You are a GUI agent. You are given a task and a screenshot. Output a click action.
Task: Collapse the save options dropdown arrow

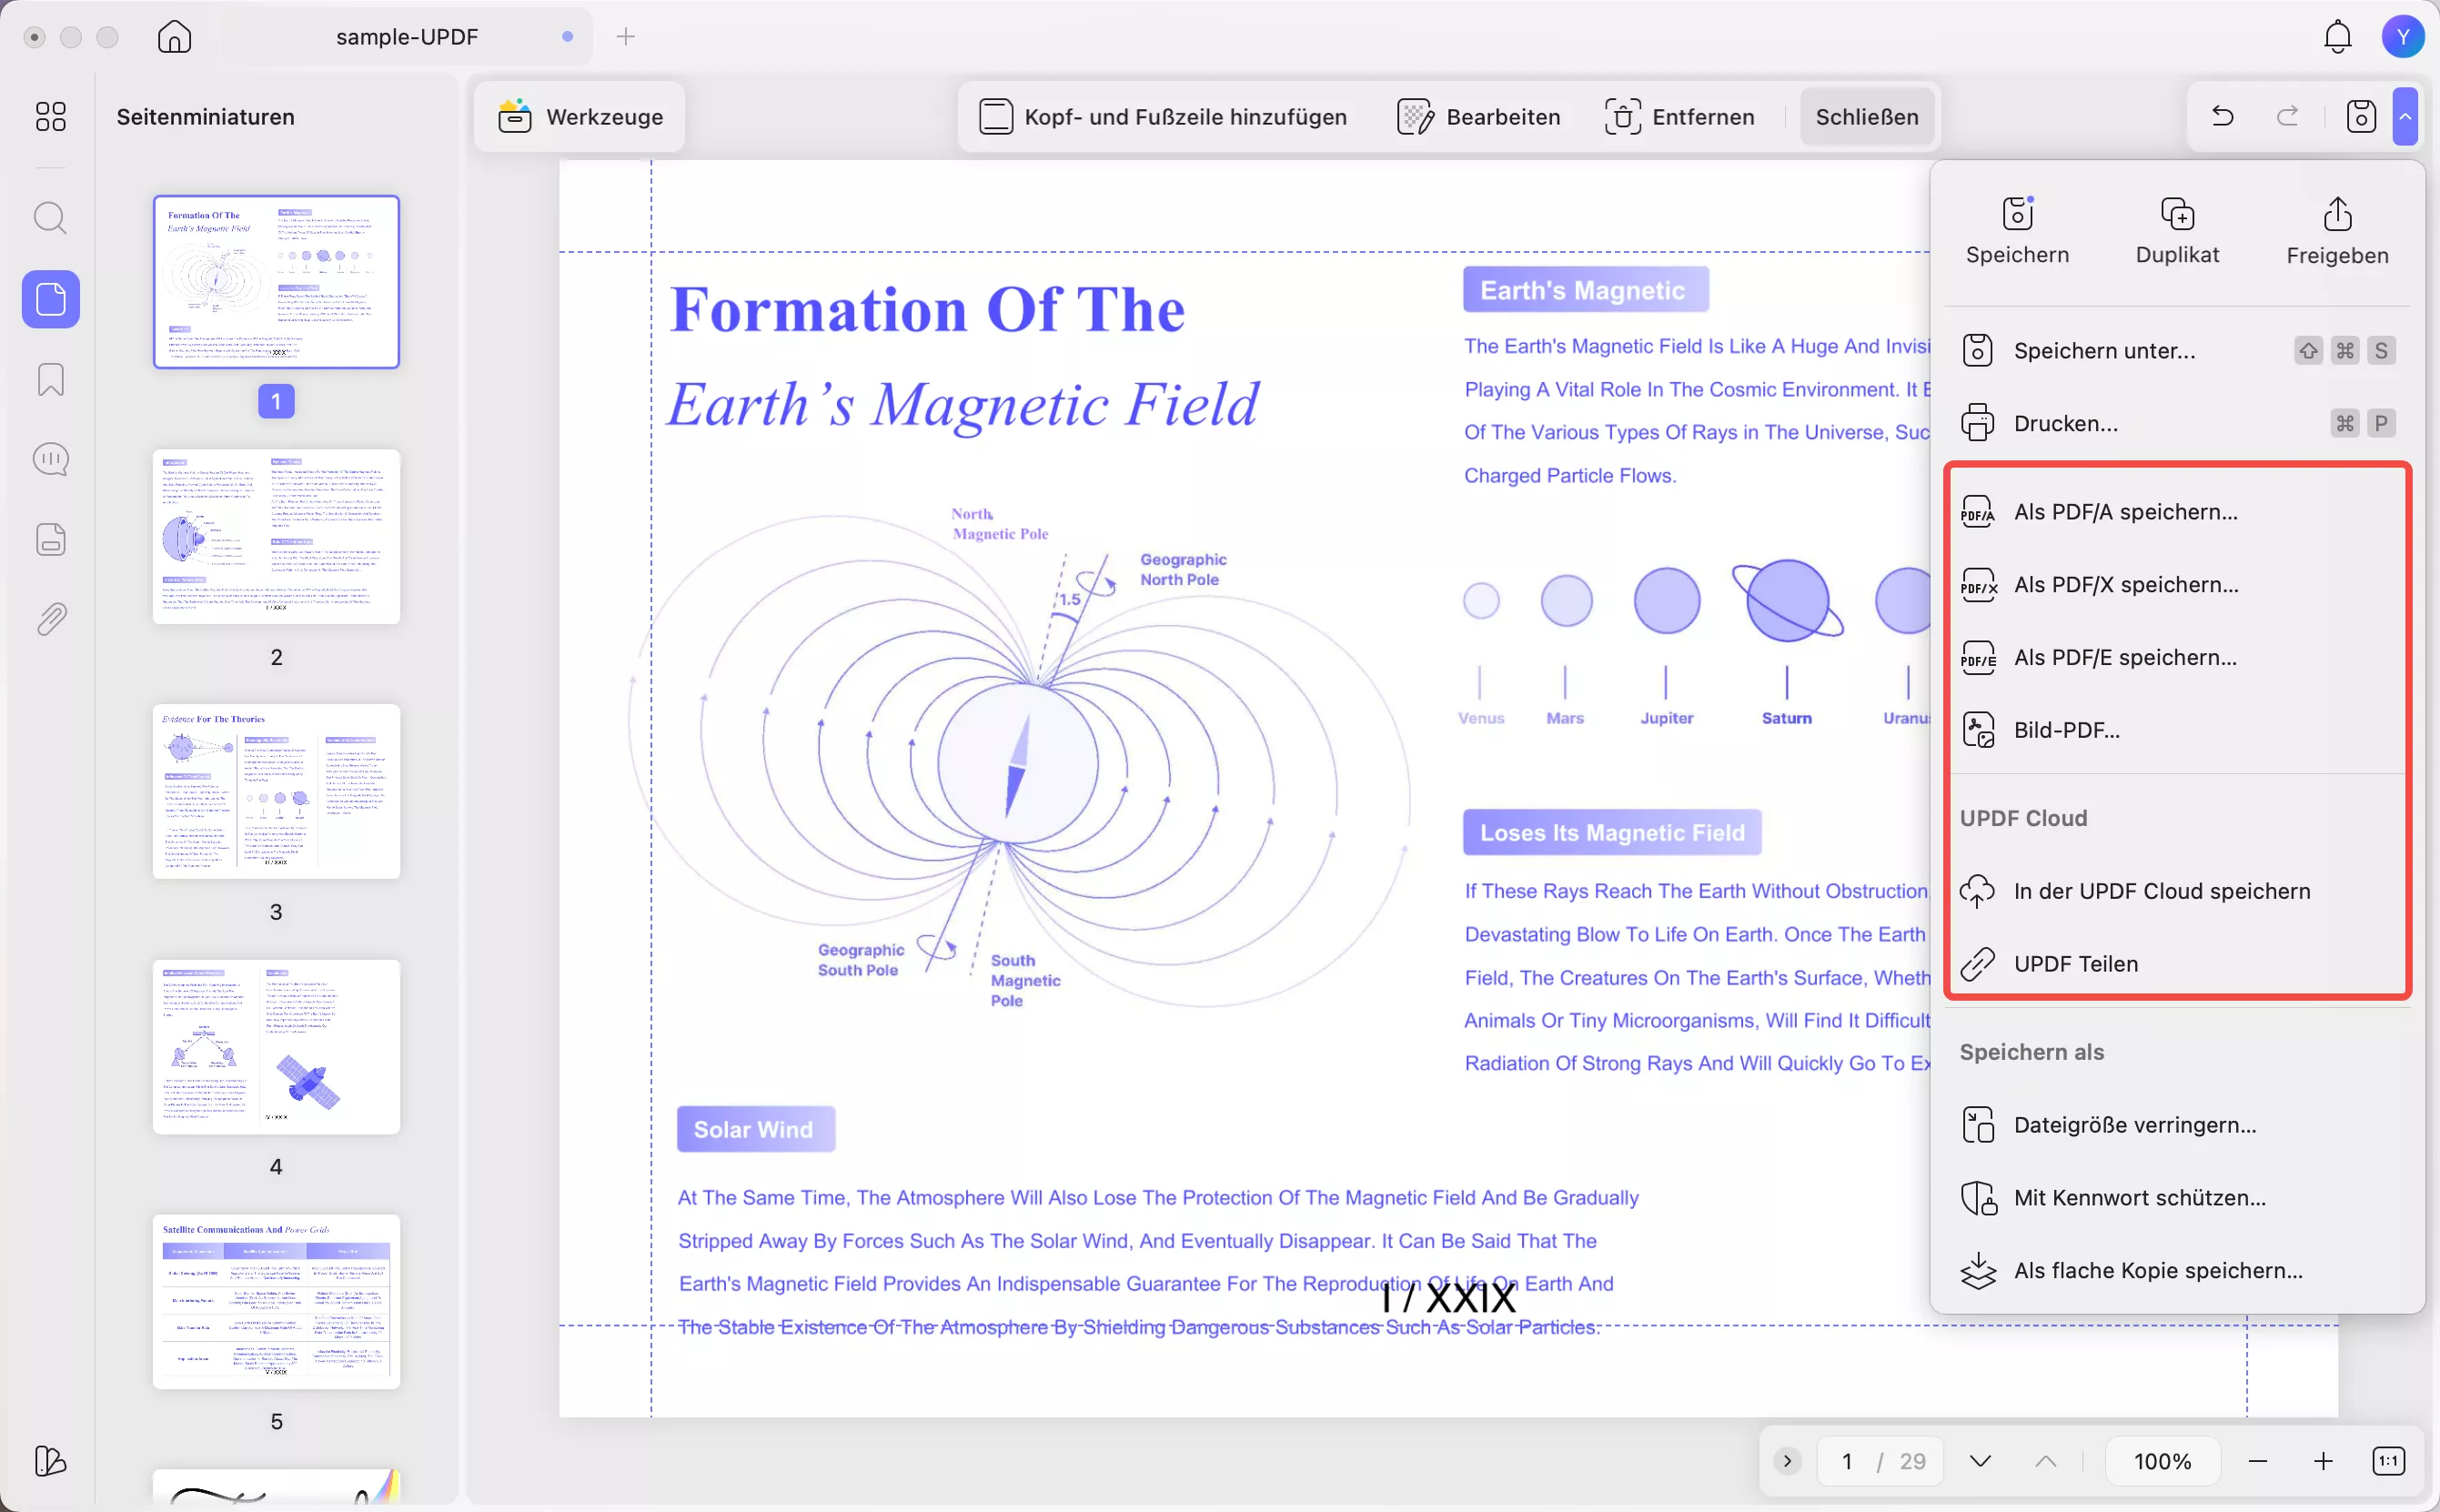click(2405, 117)
